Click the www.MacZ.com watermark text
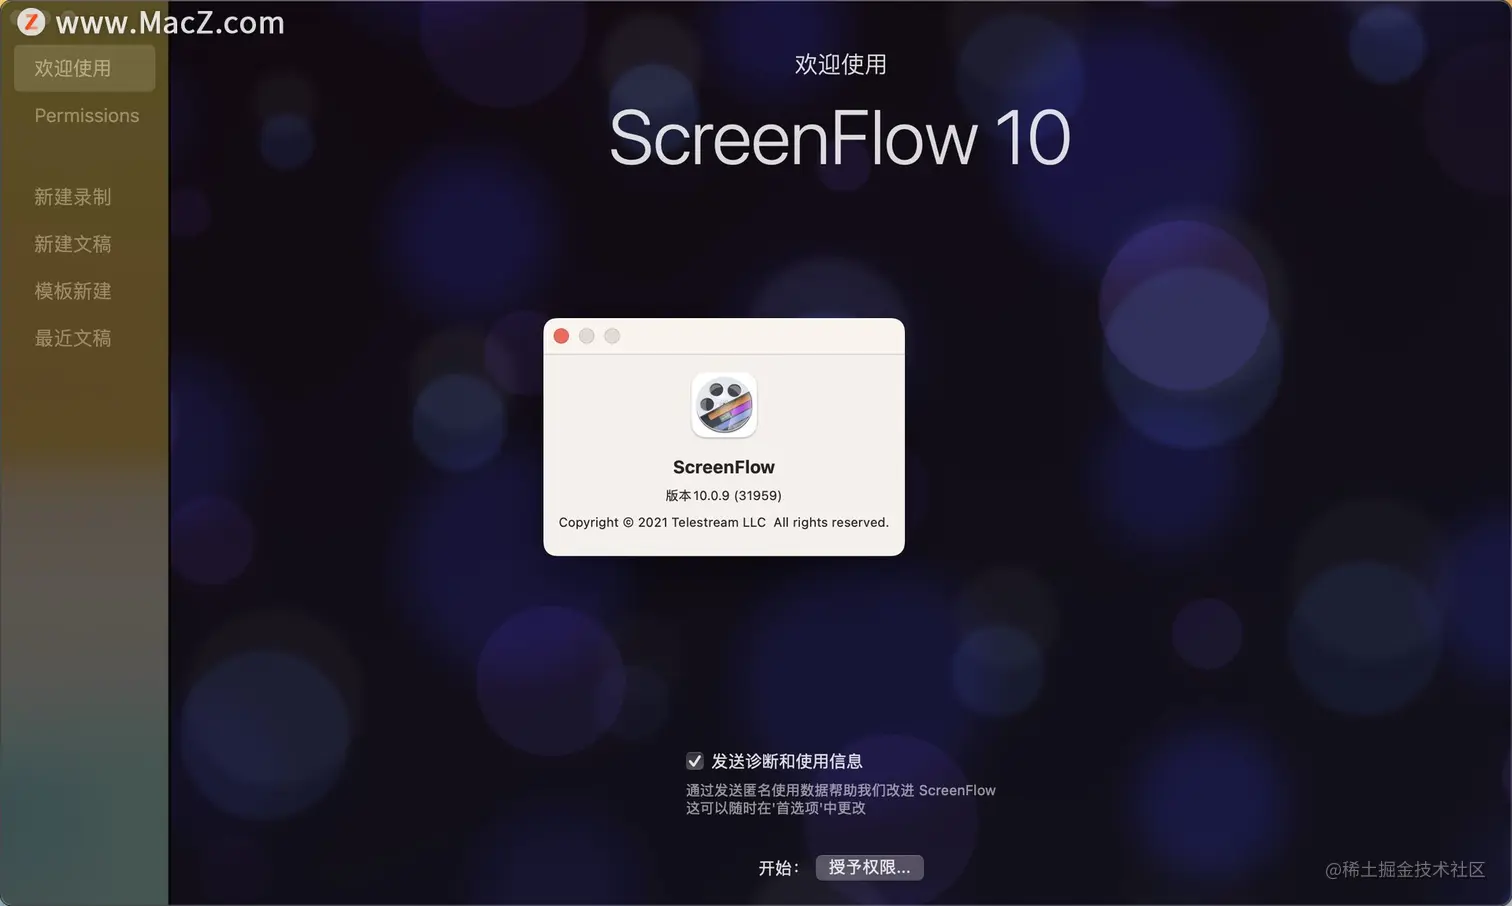This screenshot has width=1512, height=906. 170,22
